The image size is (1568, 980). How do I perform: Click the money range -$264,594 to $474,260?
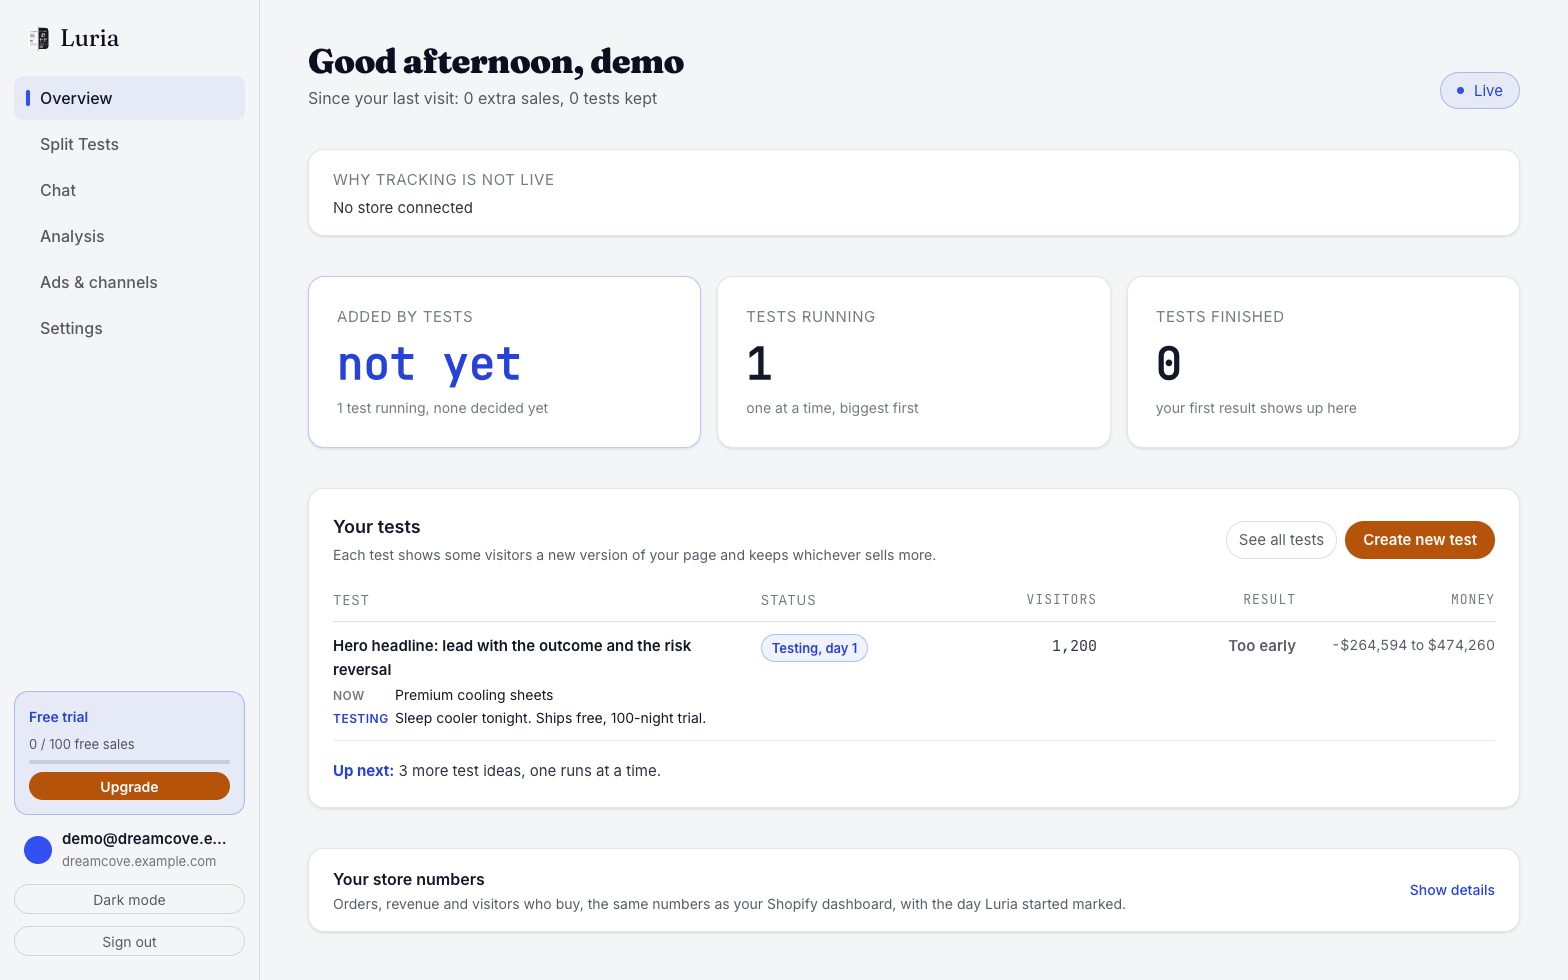pos(1413,646)
